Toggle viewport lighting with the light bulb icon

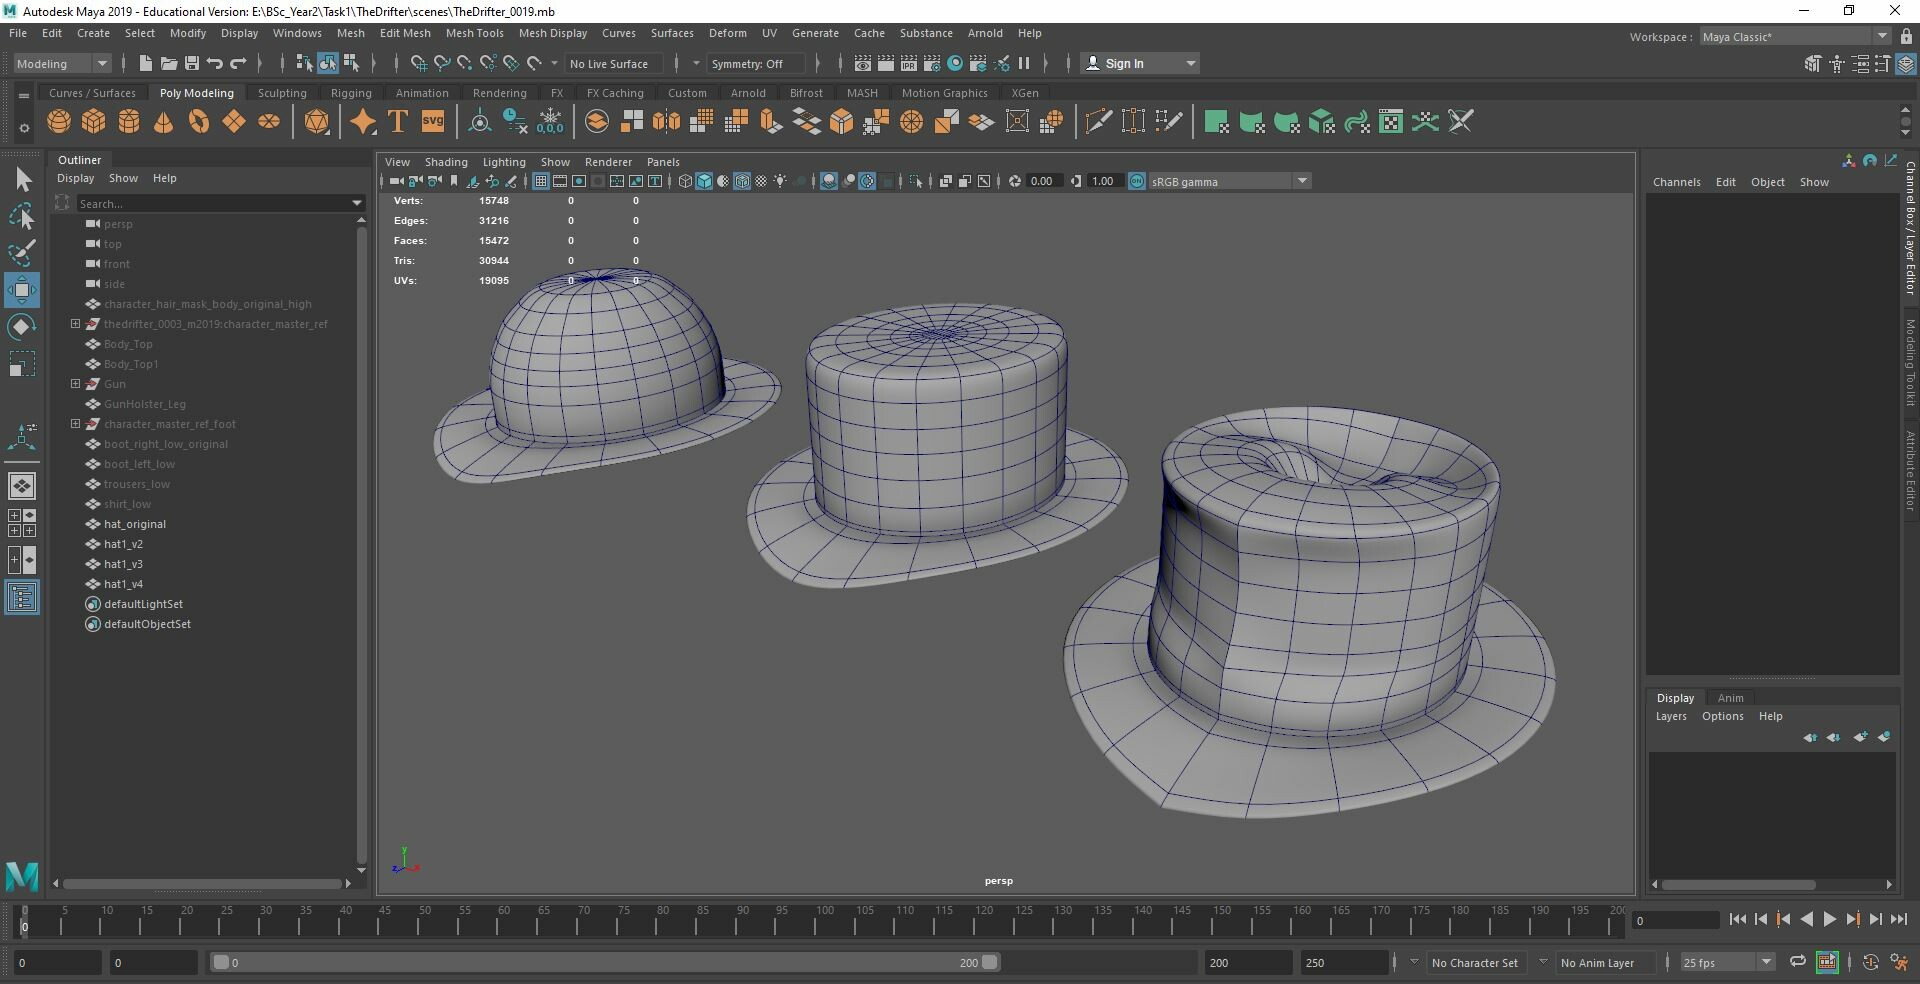point(779,181)
